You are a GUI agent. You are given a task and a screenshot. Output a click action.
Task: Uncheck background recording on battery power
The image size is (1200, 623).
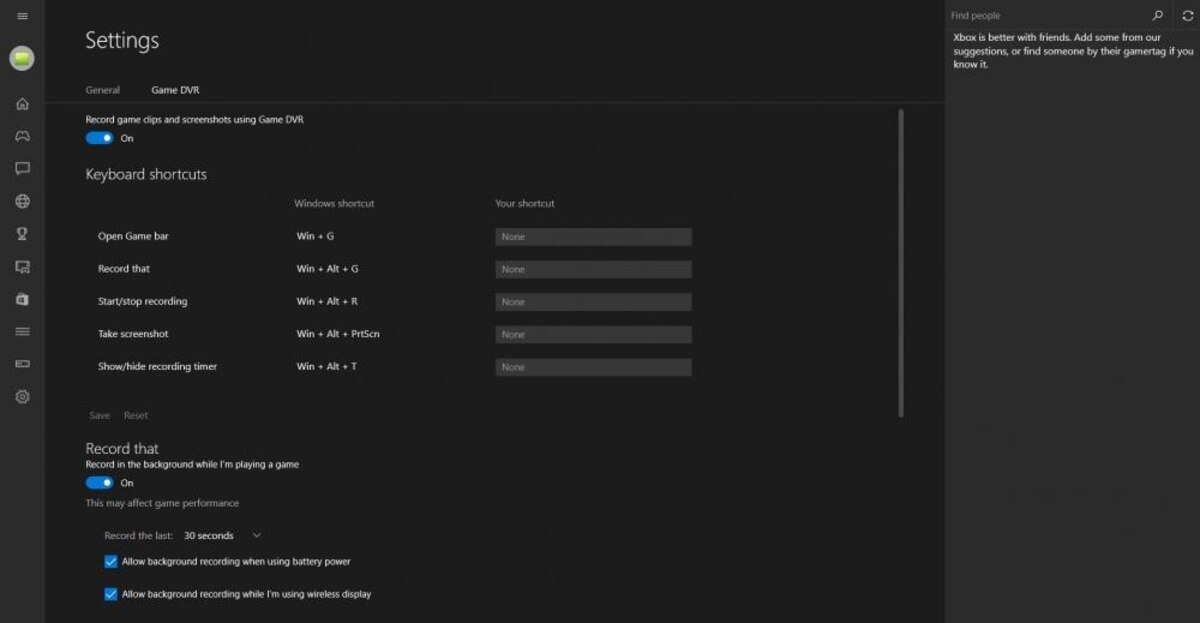110,561
